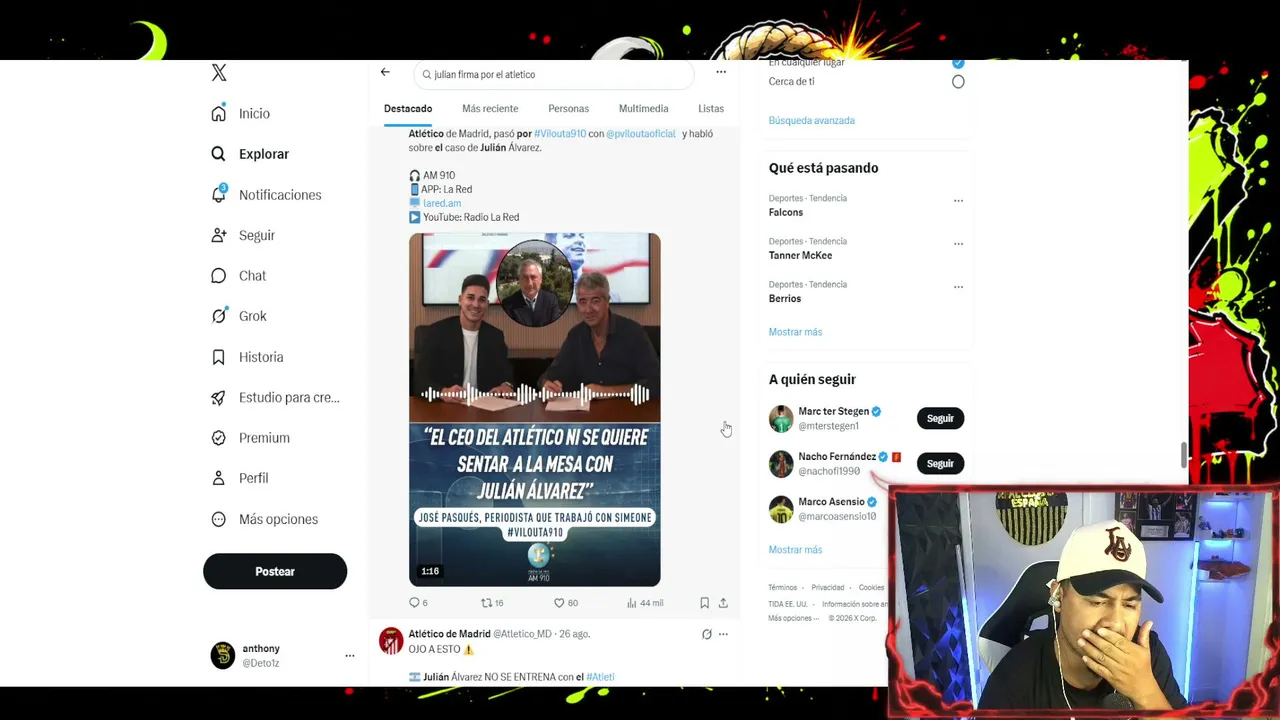Screen dimensions: 1280x720
Task: Open Términos footer link
Action: pyautogui.click(x=783, y=588)
